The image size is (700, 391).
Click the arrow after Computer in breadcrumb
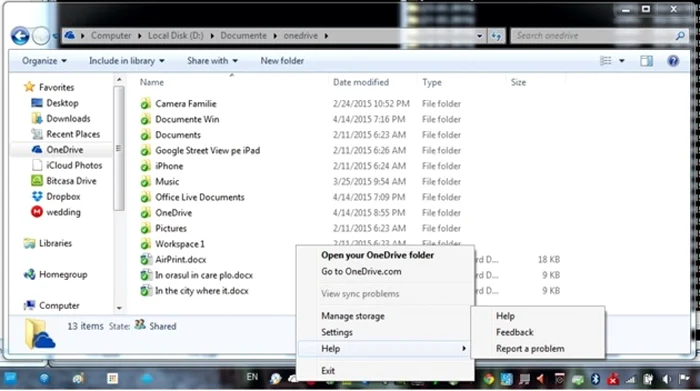[139, 36]
